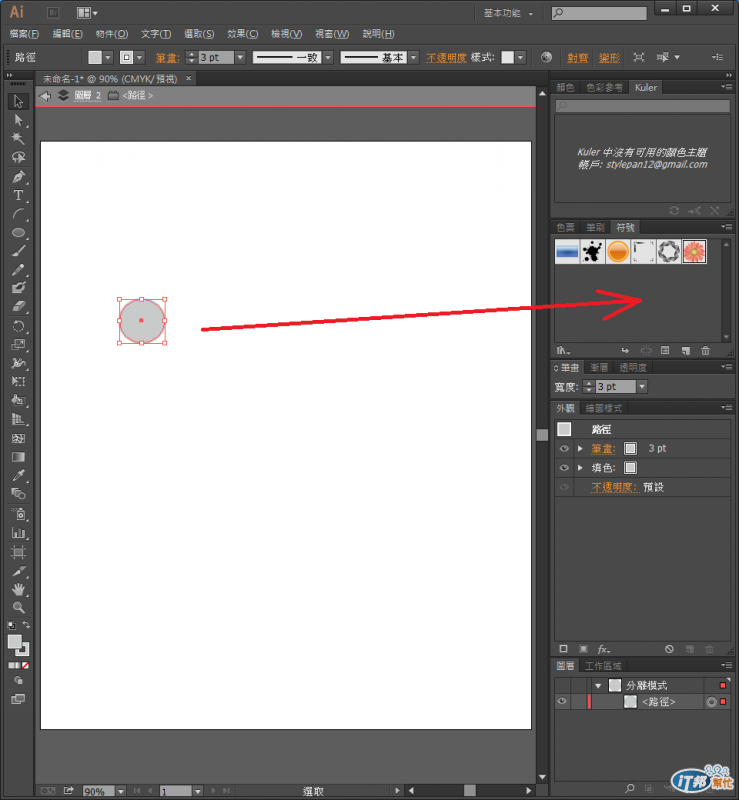
Task: Select the Artboard tool
Action: [18, 552]
